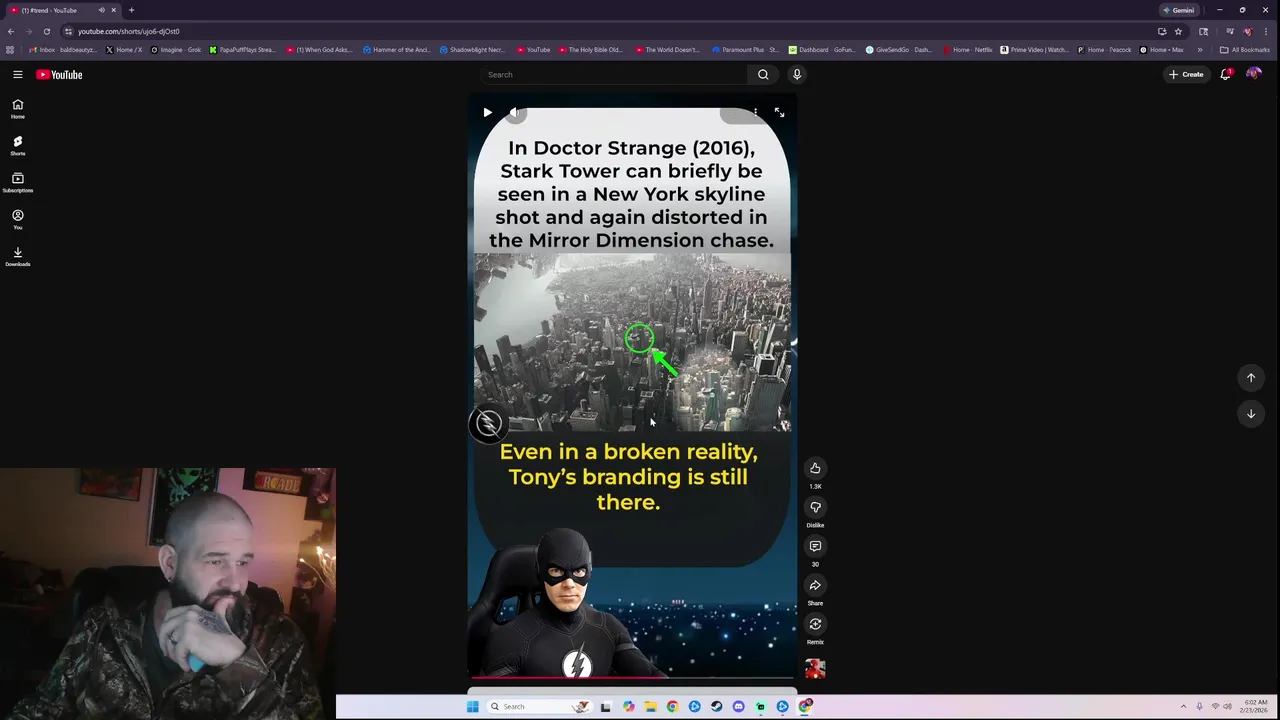The image size is (1280, 720).
Task: Focus the YouTube search field
Action: click(612, 74)
